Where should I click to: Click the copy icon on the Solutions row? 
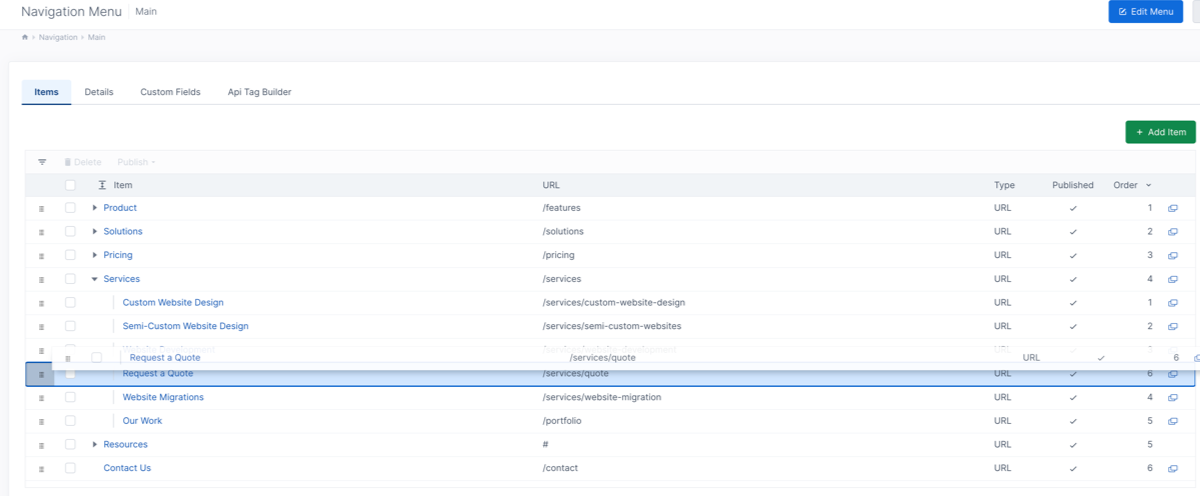coord(1173,232)
